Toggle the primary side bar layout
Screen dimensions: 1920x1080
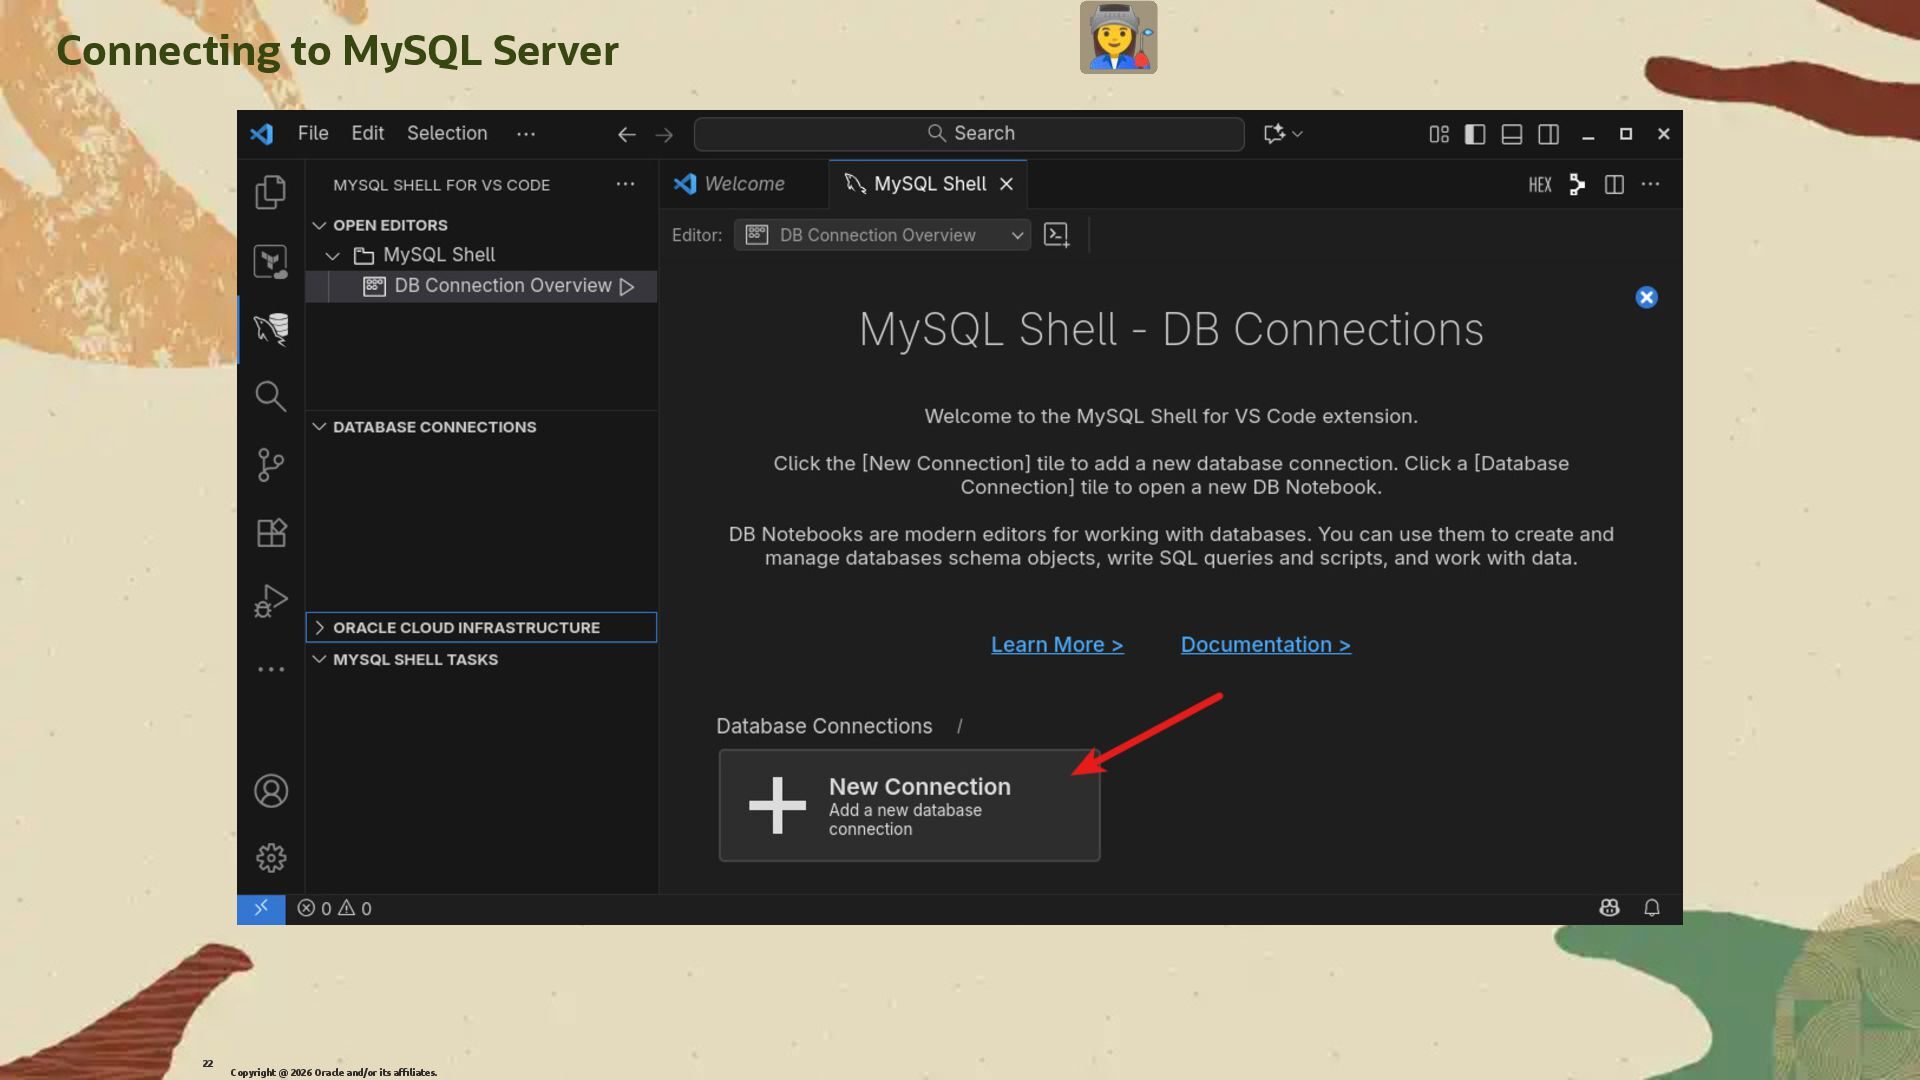[1475, 134]
